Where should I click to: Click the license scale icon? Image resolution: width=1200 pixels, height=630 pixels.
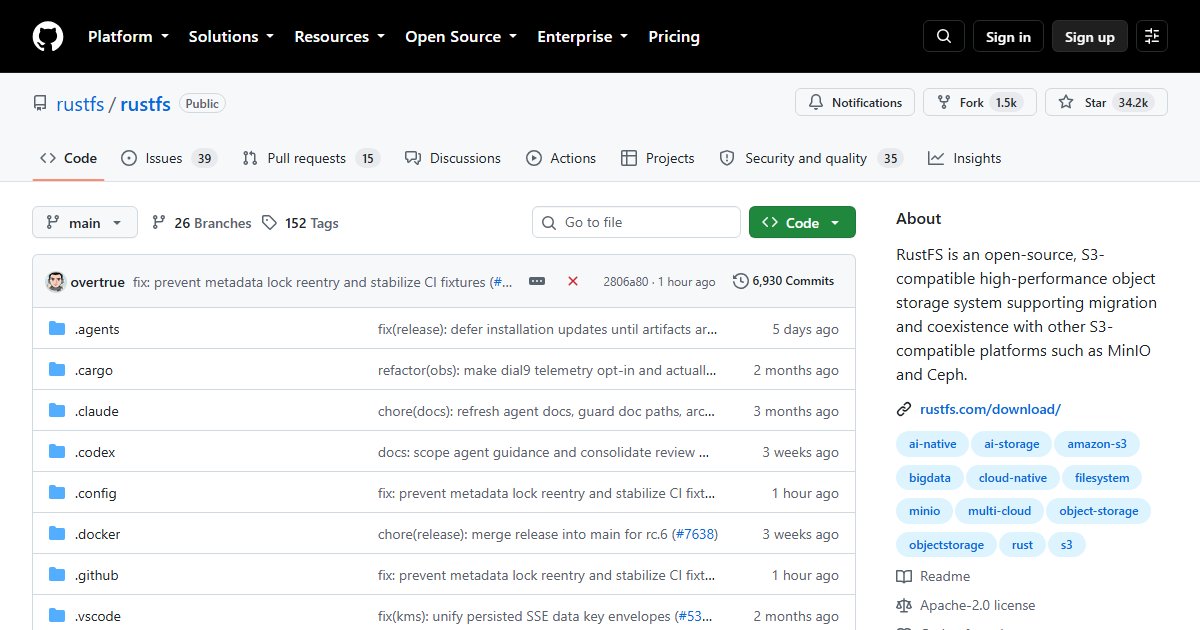coord(904,605)
